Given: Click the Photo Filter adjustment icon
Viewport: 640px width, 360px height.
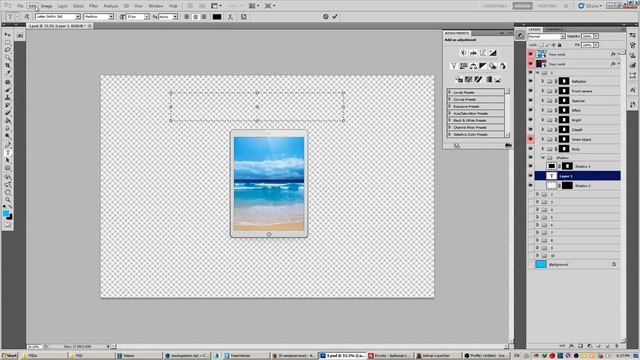Looking at the screenshot, I should pyautogui.click(x=493, y=66).
